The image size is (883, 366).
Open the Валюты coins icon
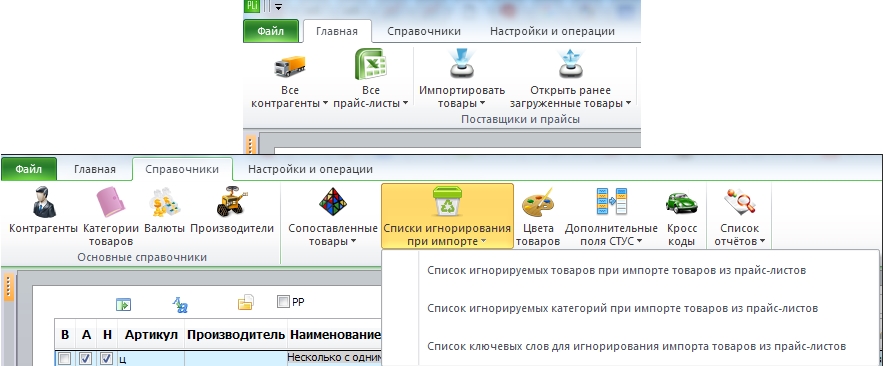point(164,202)
